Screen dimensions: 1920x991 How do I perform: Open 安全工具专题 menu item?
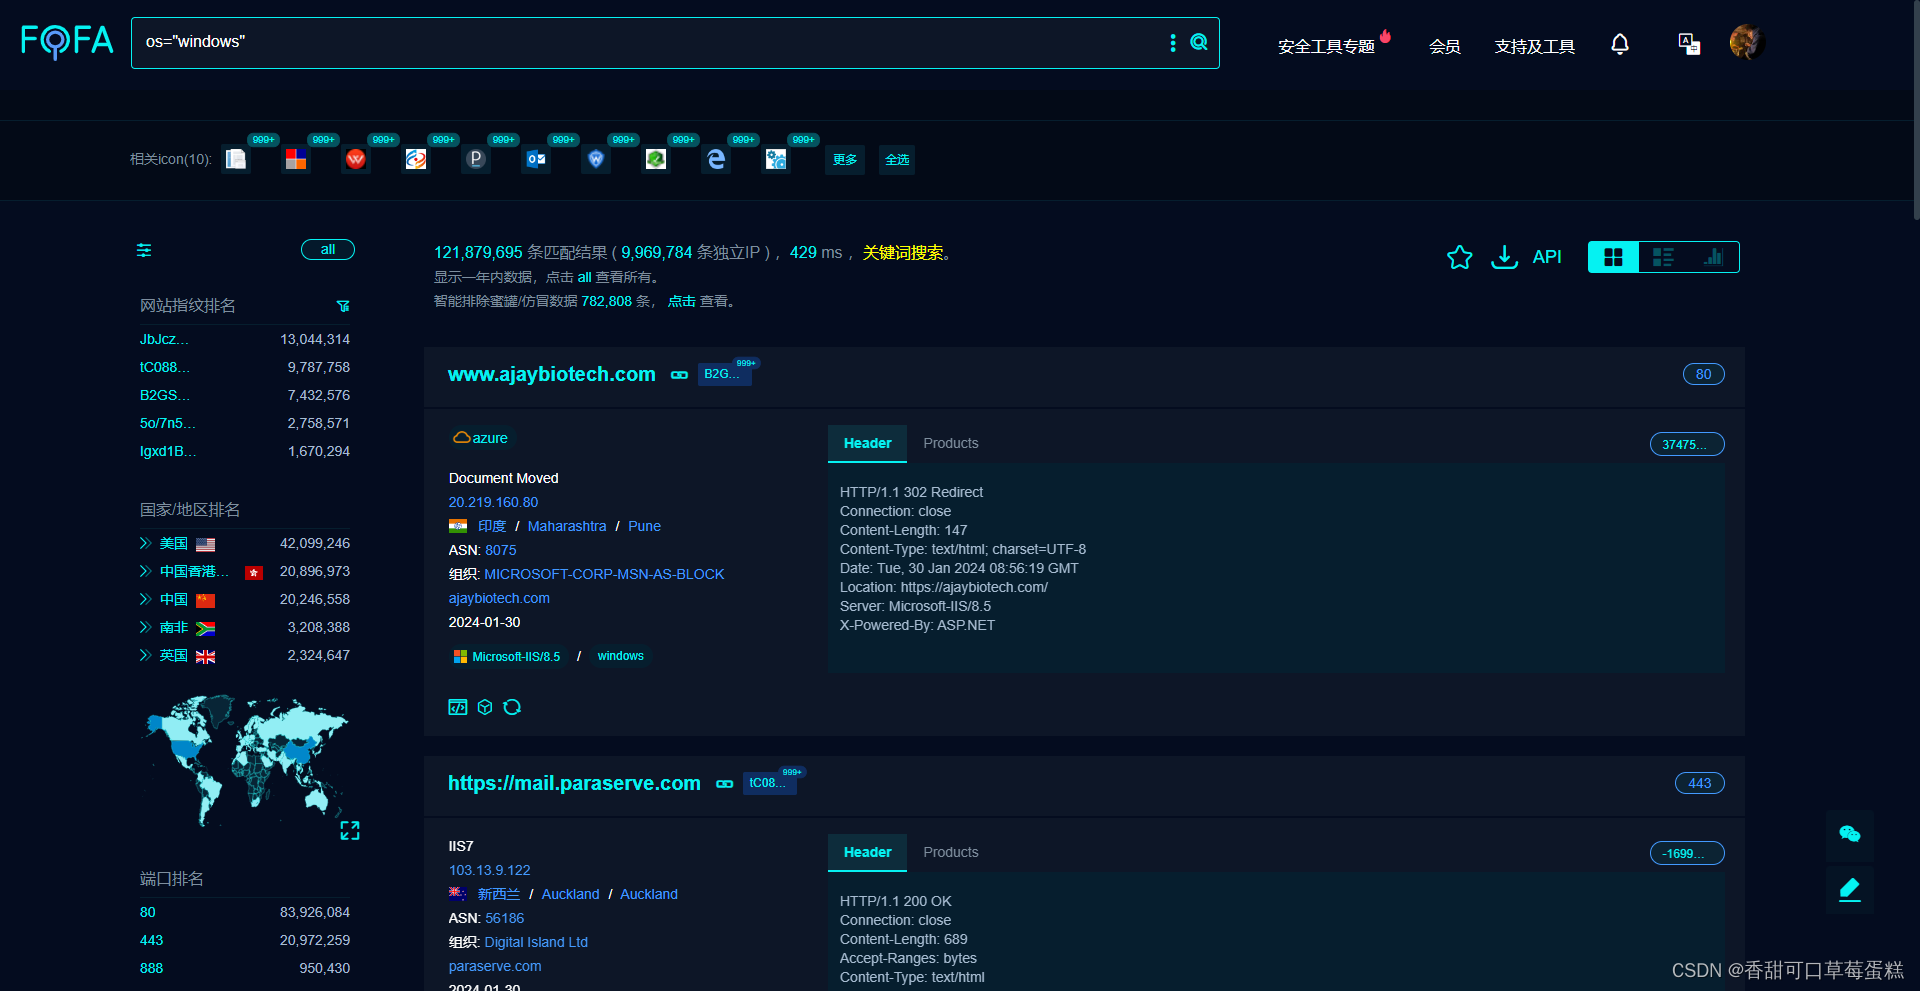(x=1326, y=46)
